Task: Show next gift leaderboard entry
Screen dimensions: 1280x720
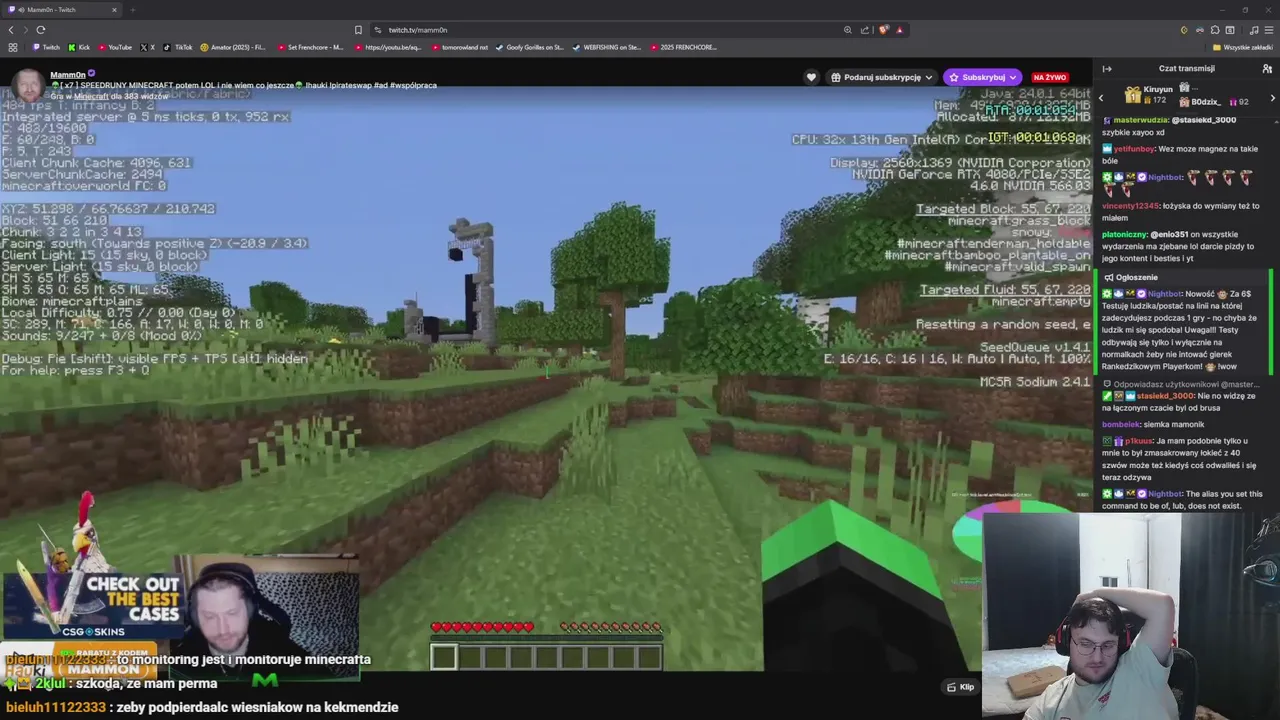Action: click(1272, 98)
